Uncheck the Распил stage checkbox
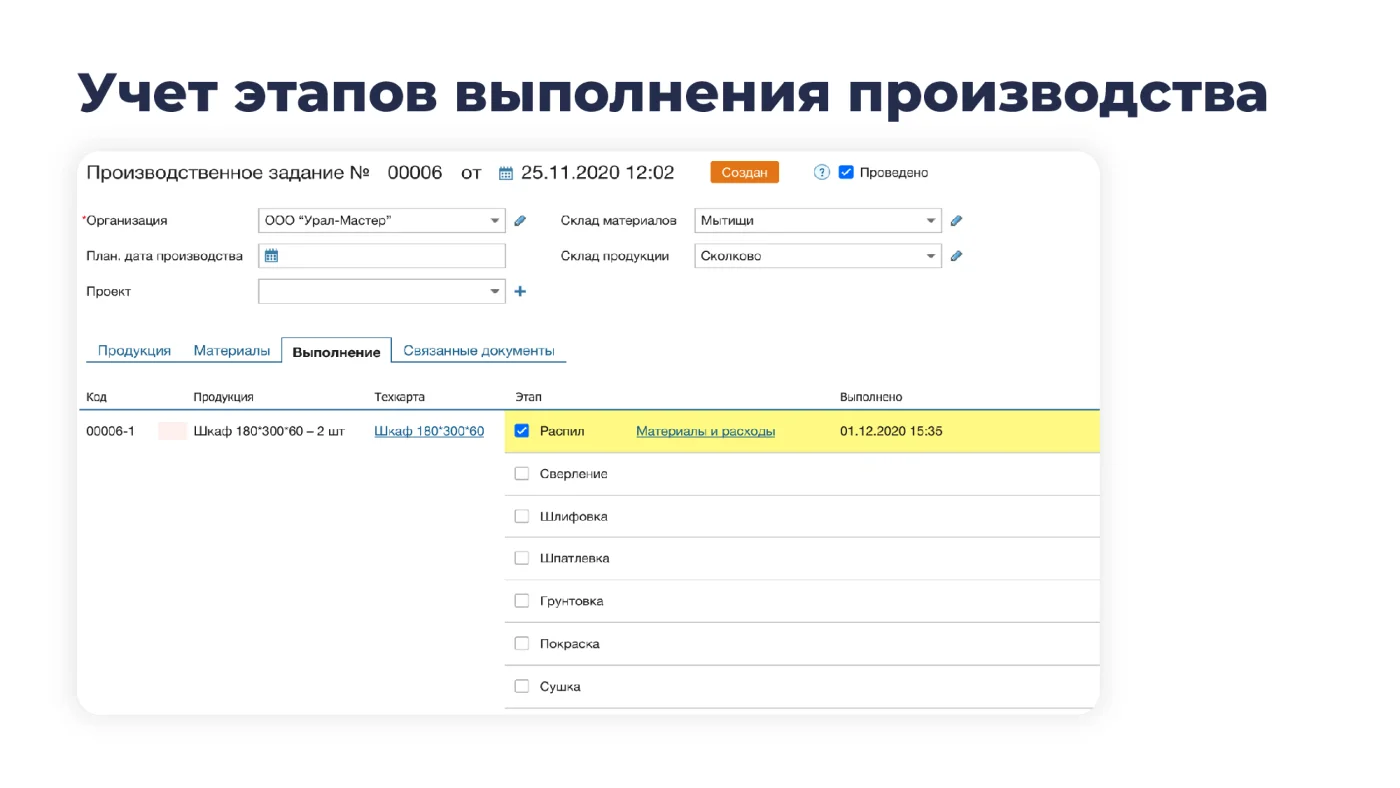This screenshot has height=788, width=1400. tap(521, 431)
